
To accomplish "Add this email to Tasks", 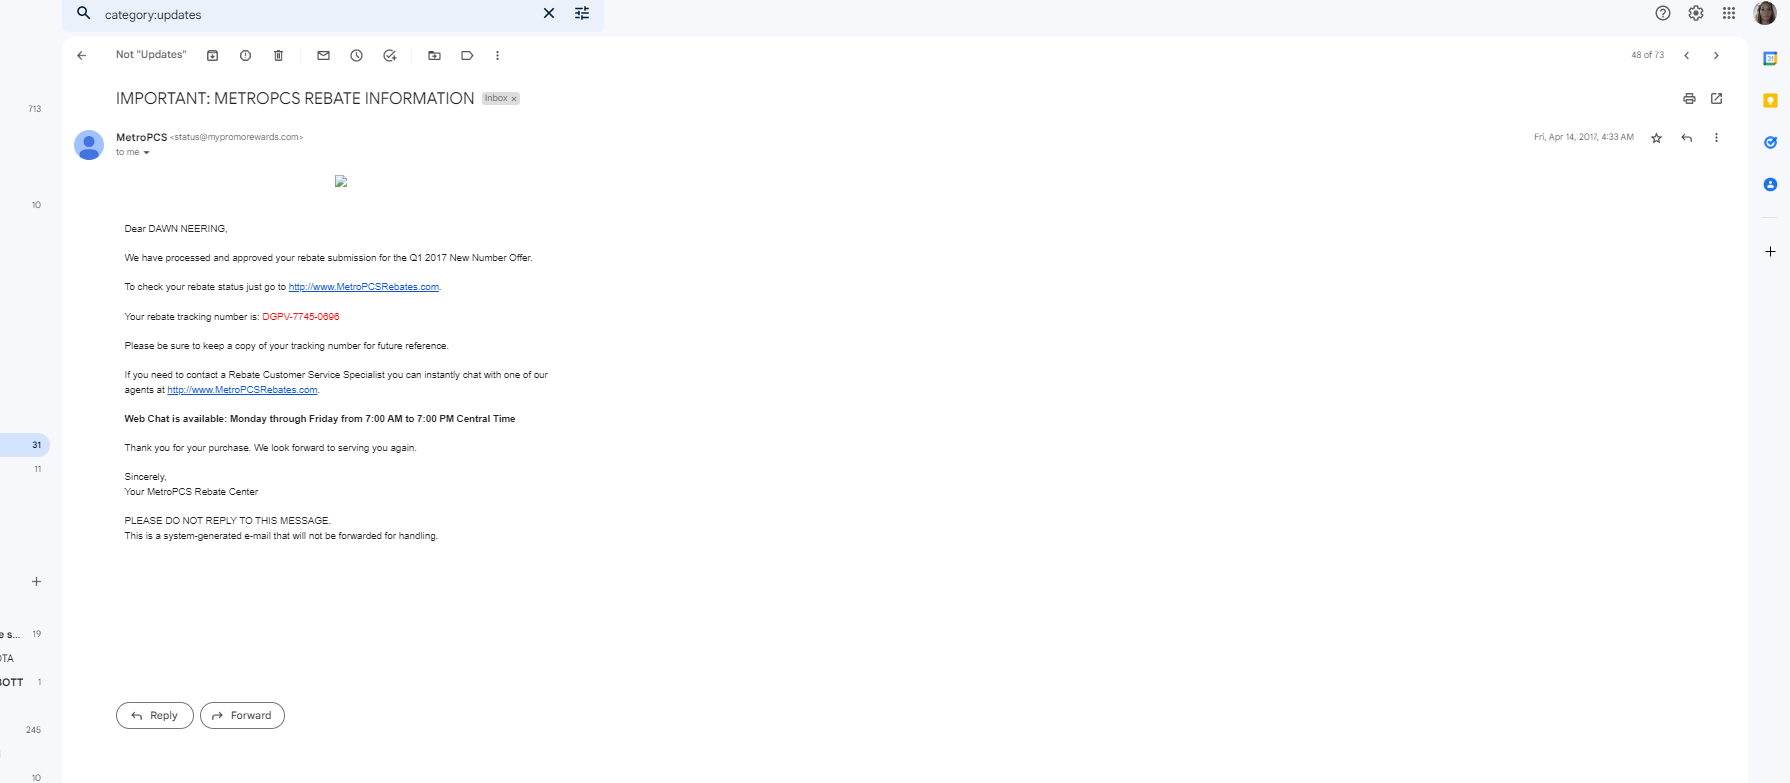I will pyautogui.click(x=390, y=56).
